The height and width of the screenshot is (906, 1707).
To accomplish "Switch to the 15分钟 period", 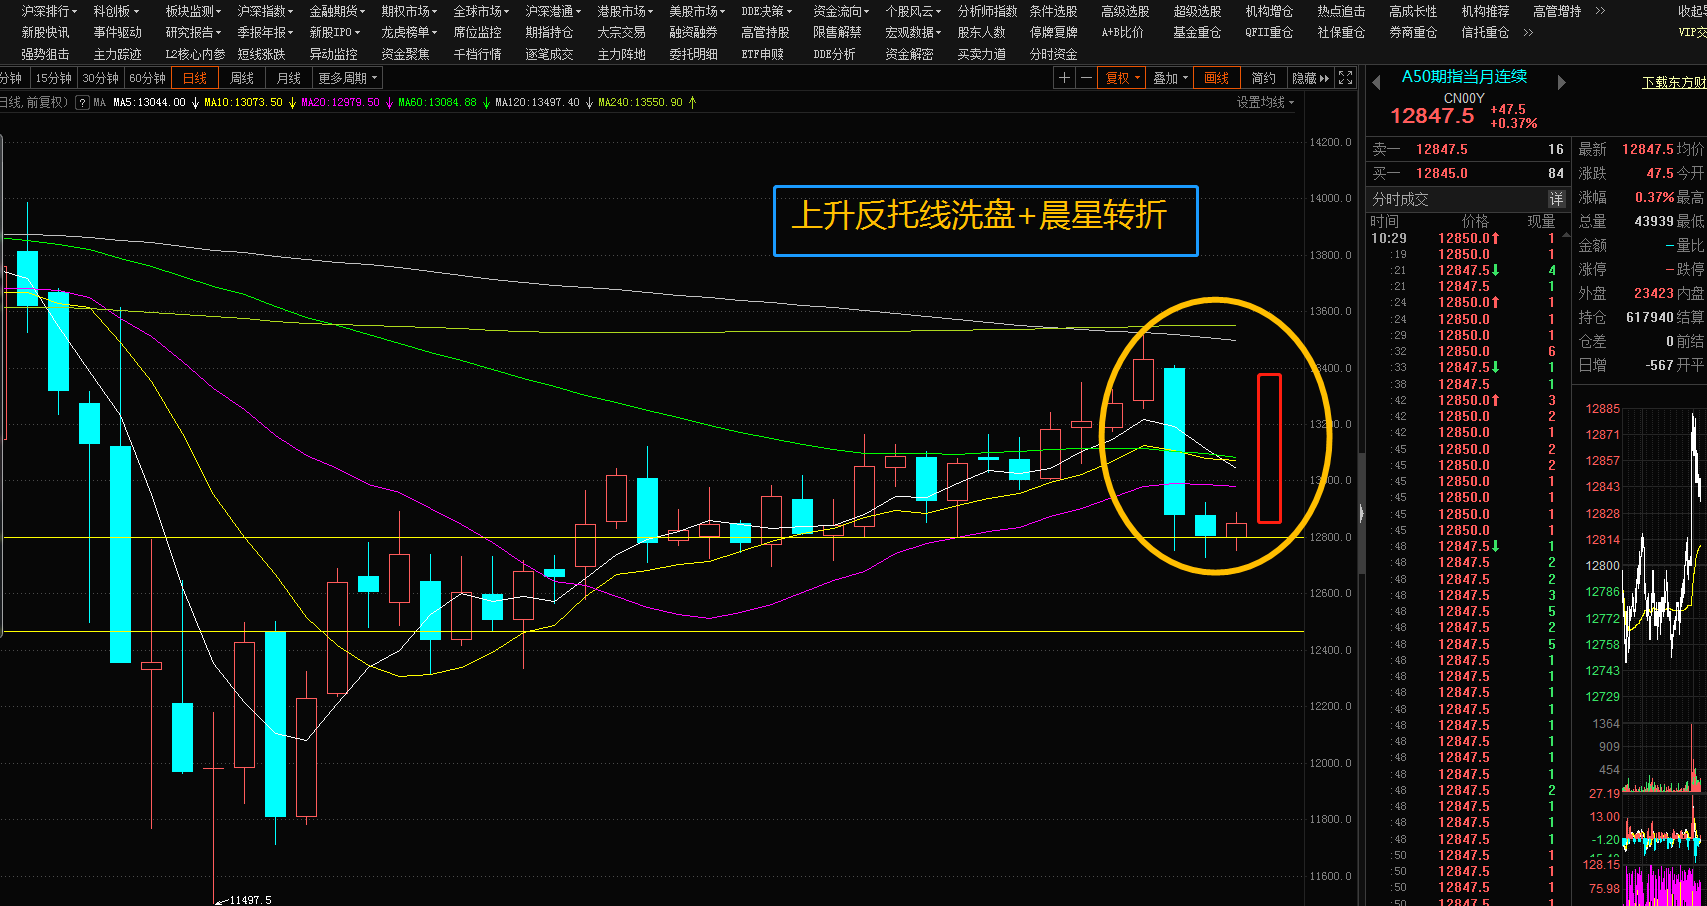I will [54, 78].
